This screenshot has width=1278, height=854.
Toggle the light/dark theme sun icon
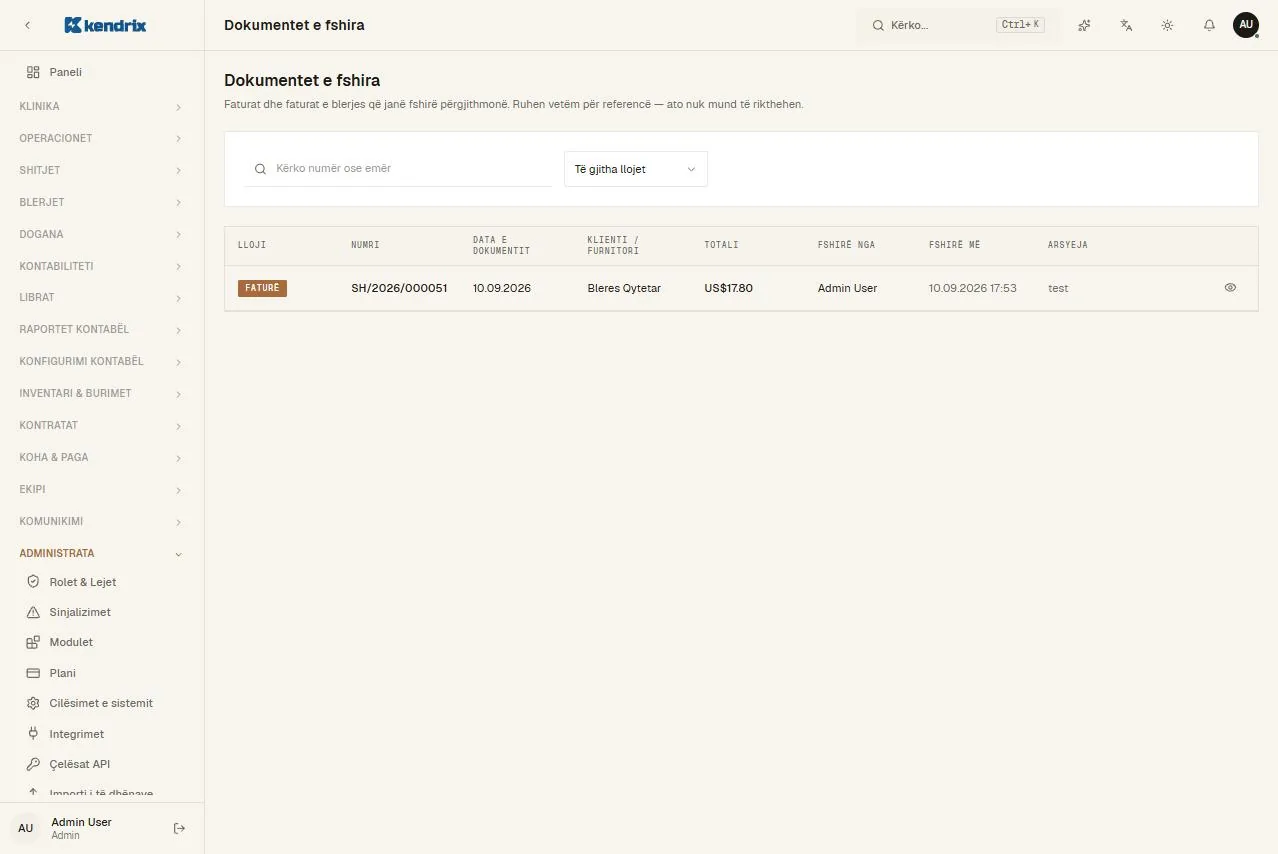click(x=1167, y=25)
